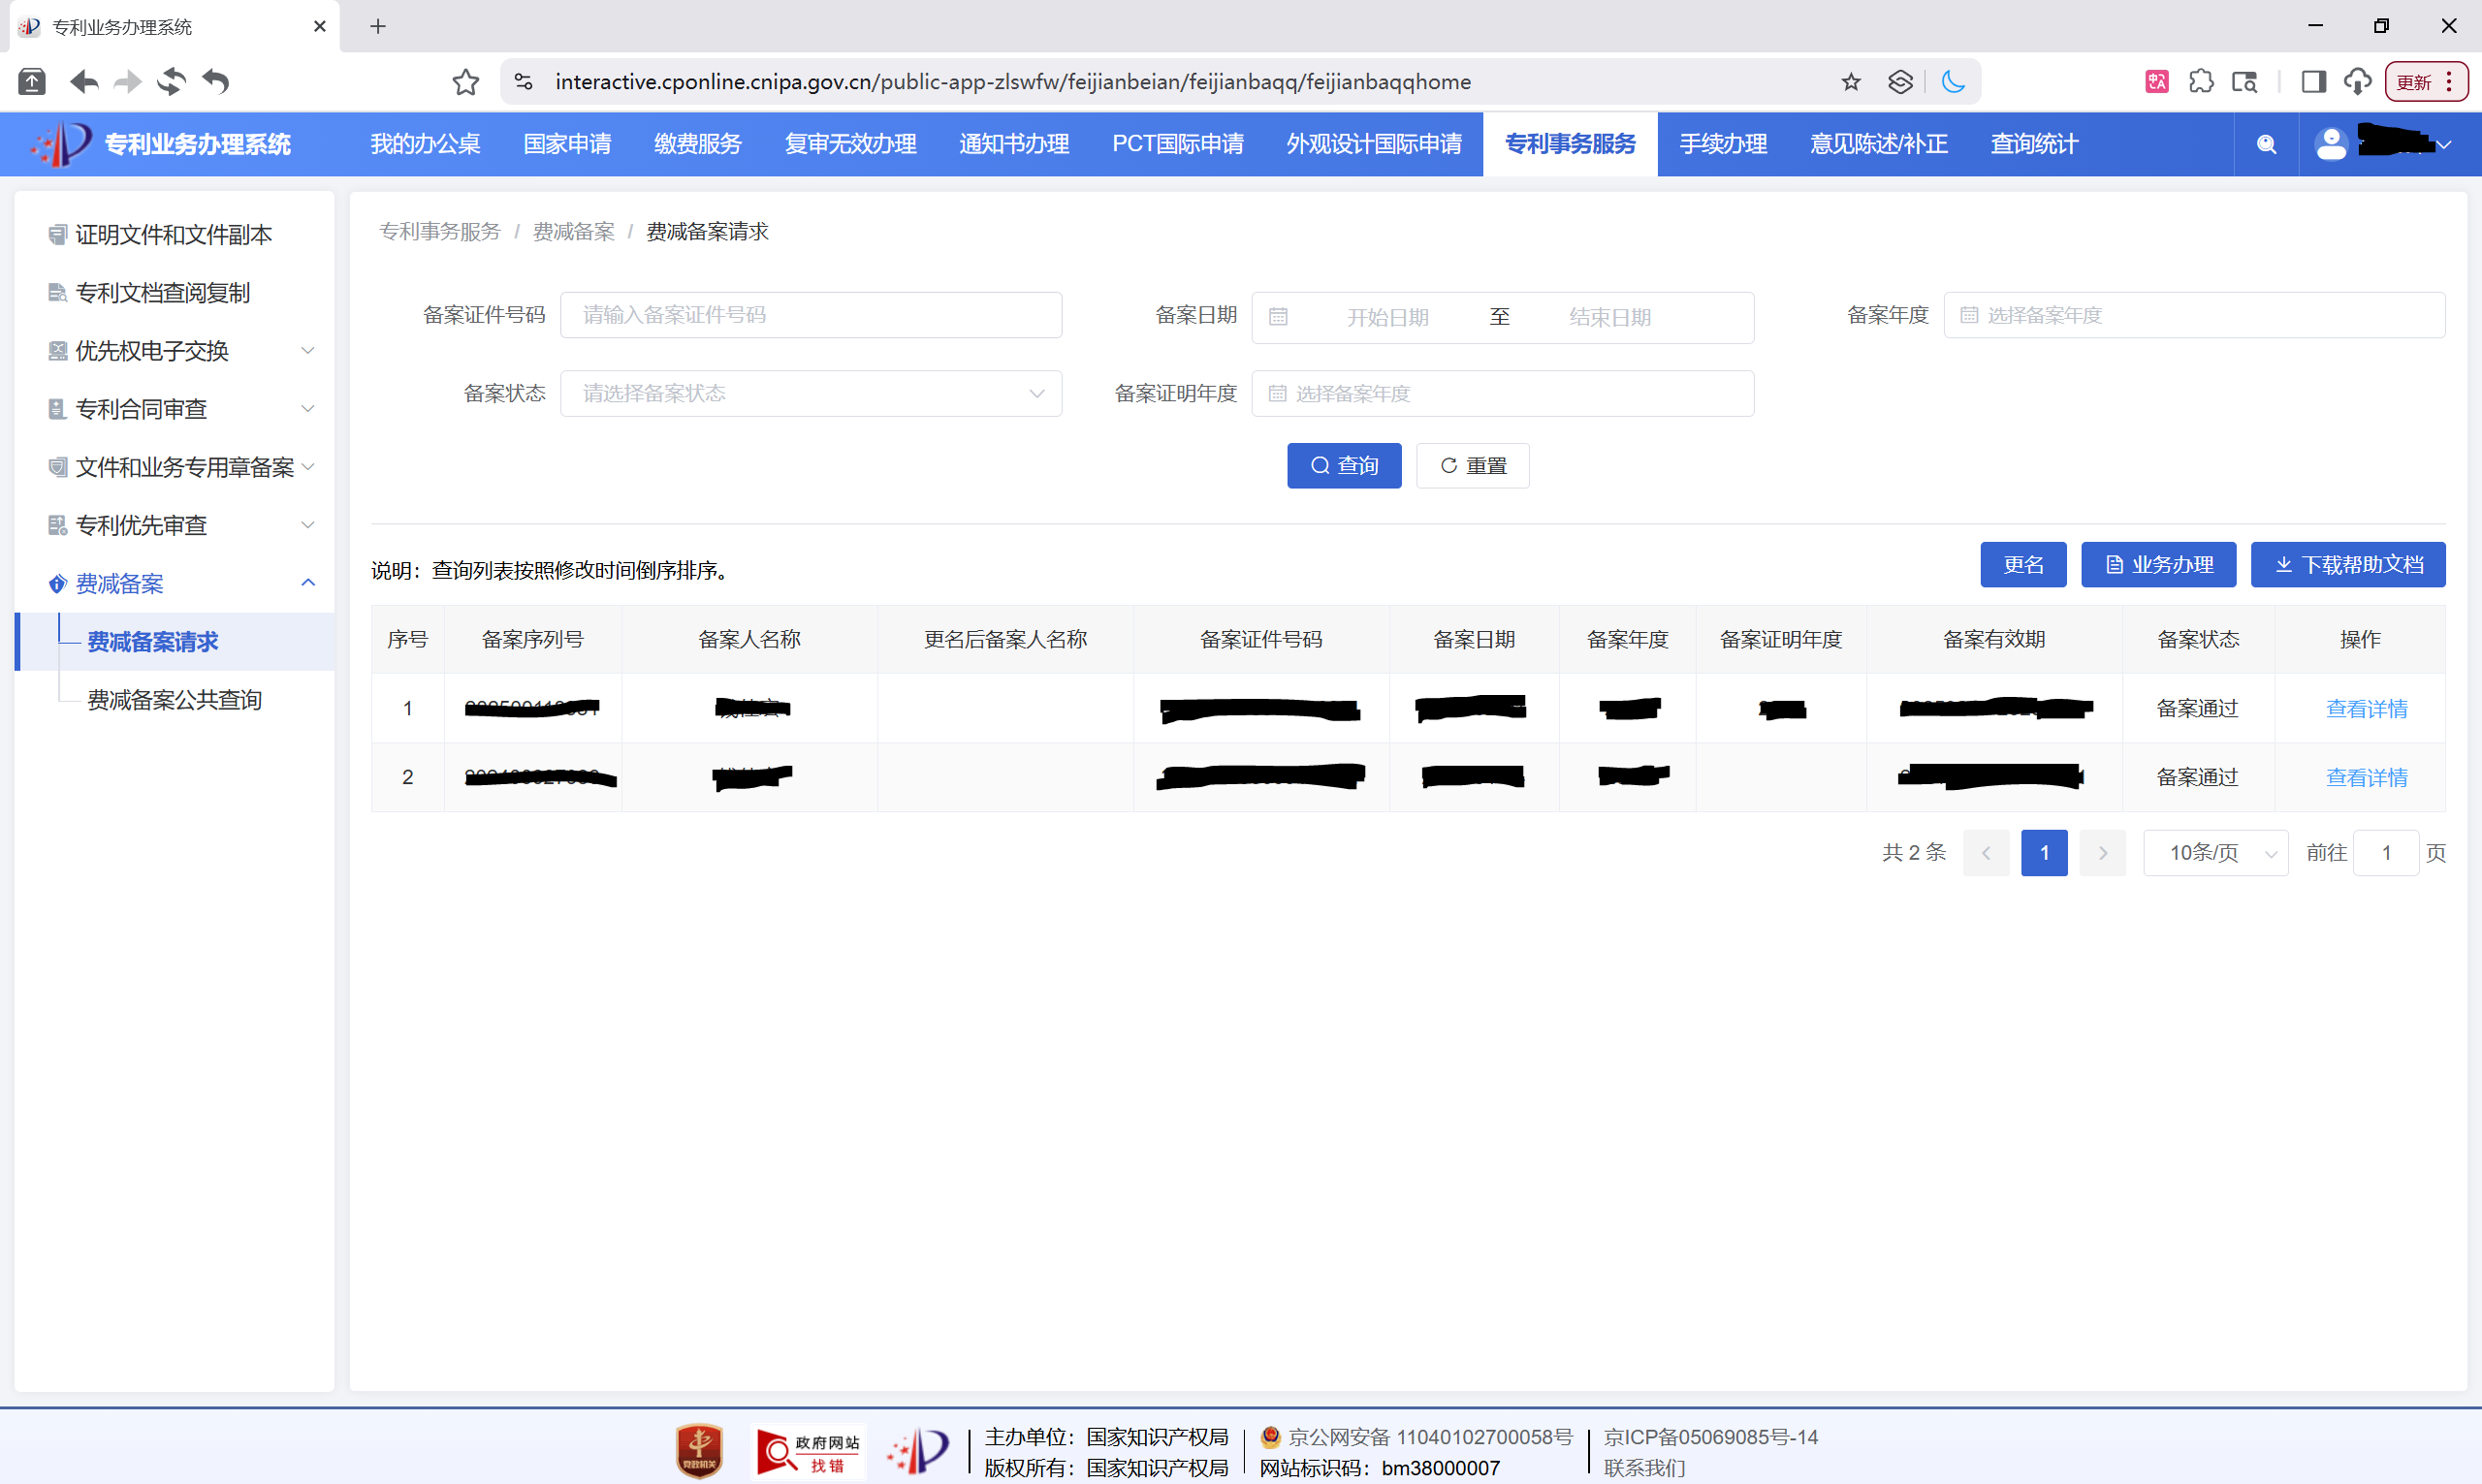Click the download icon on 下载帮助文档 button
2482x1484 pixels.
2284,564
